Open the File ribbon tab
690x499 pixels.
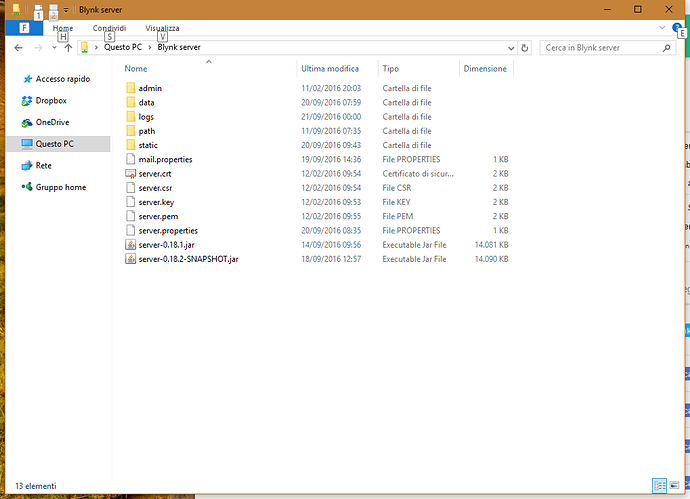(x=24, y=28)
